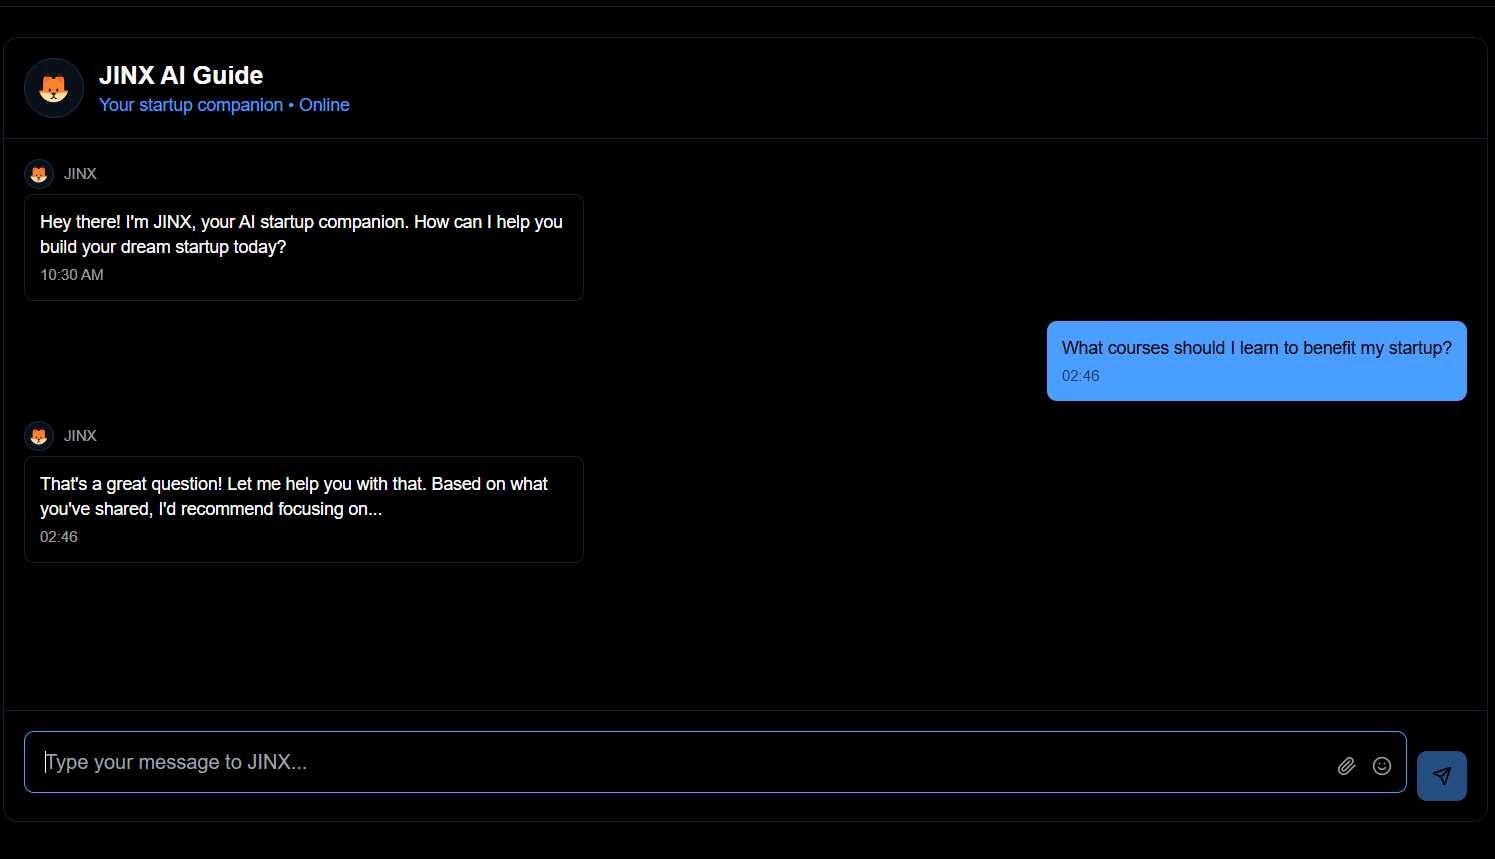Click the paperclip attachment icon
1495x859 pixels.
coord(1346,766)
